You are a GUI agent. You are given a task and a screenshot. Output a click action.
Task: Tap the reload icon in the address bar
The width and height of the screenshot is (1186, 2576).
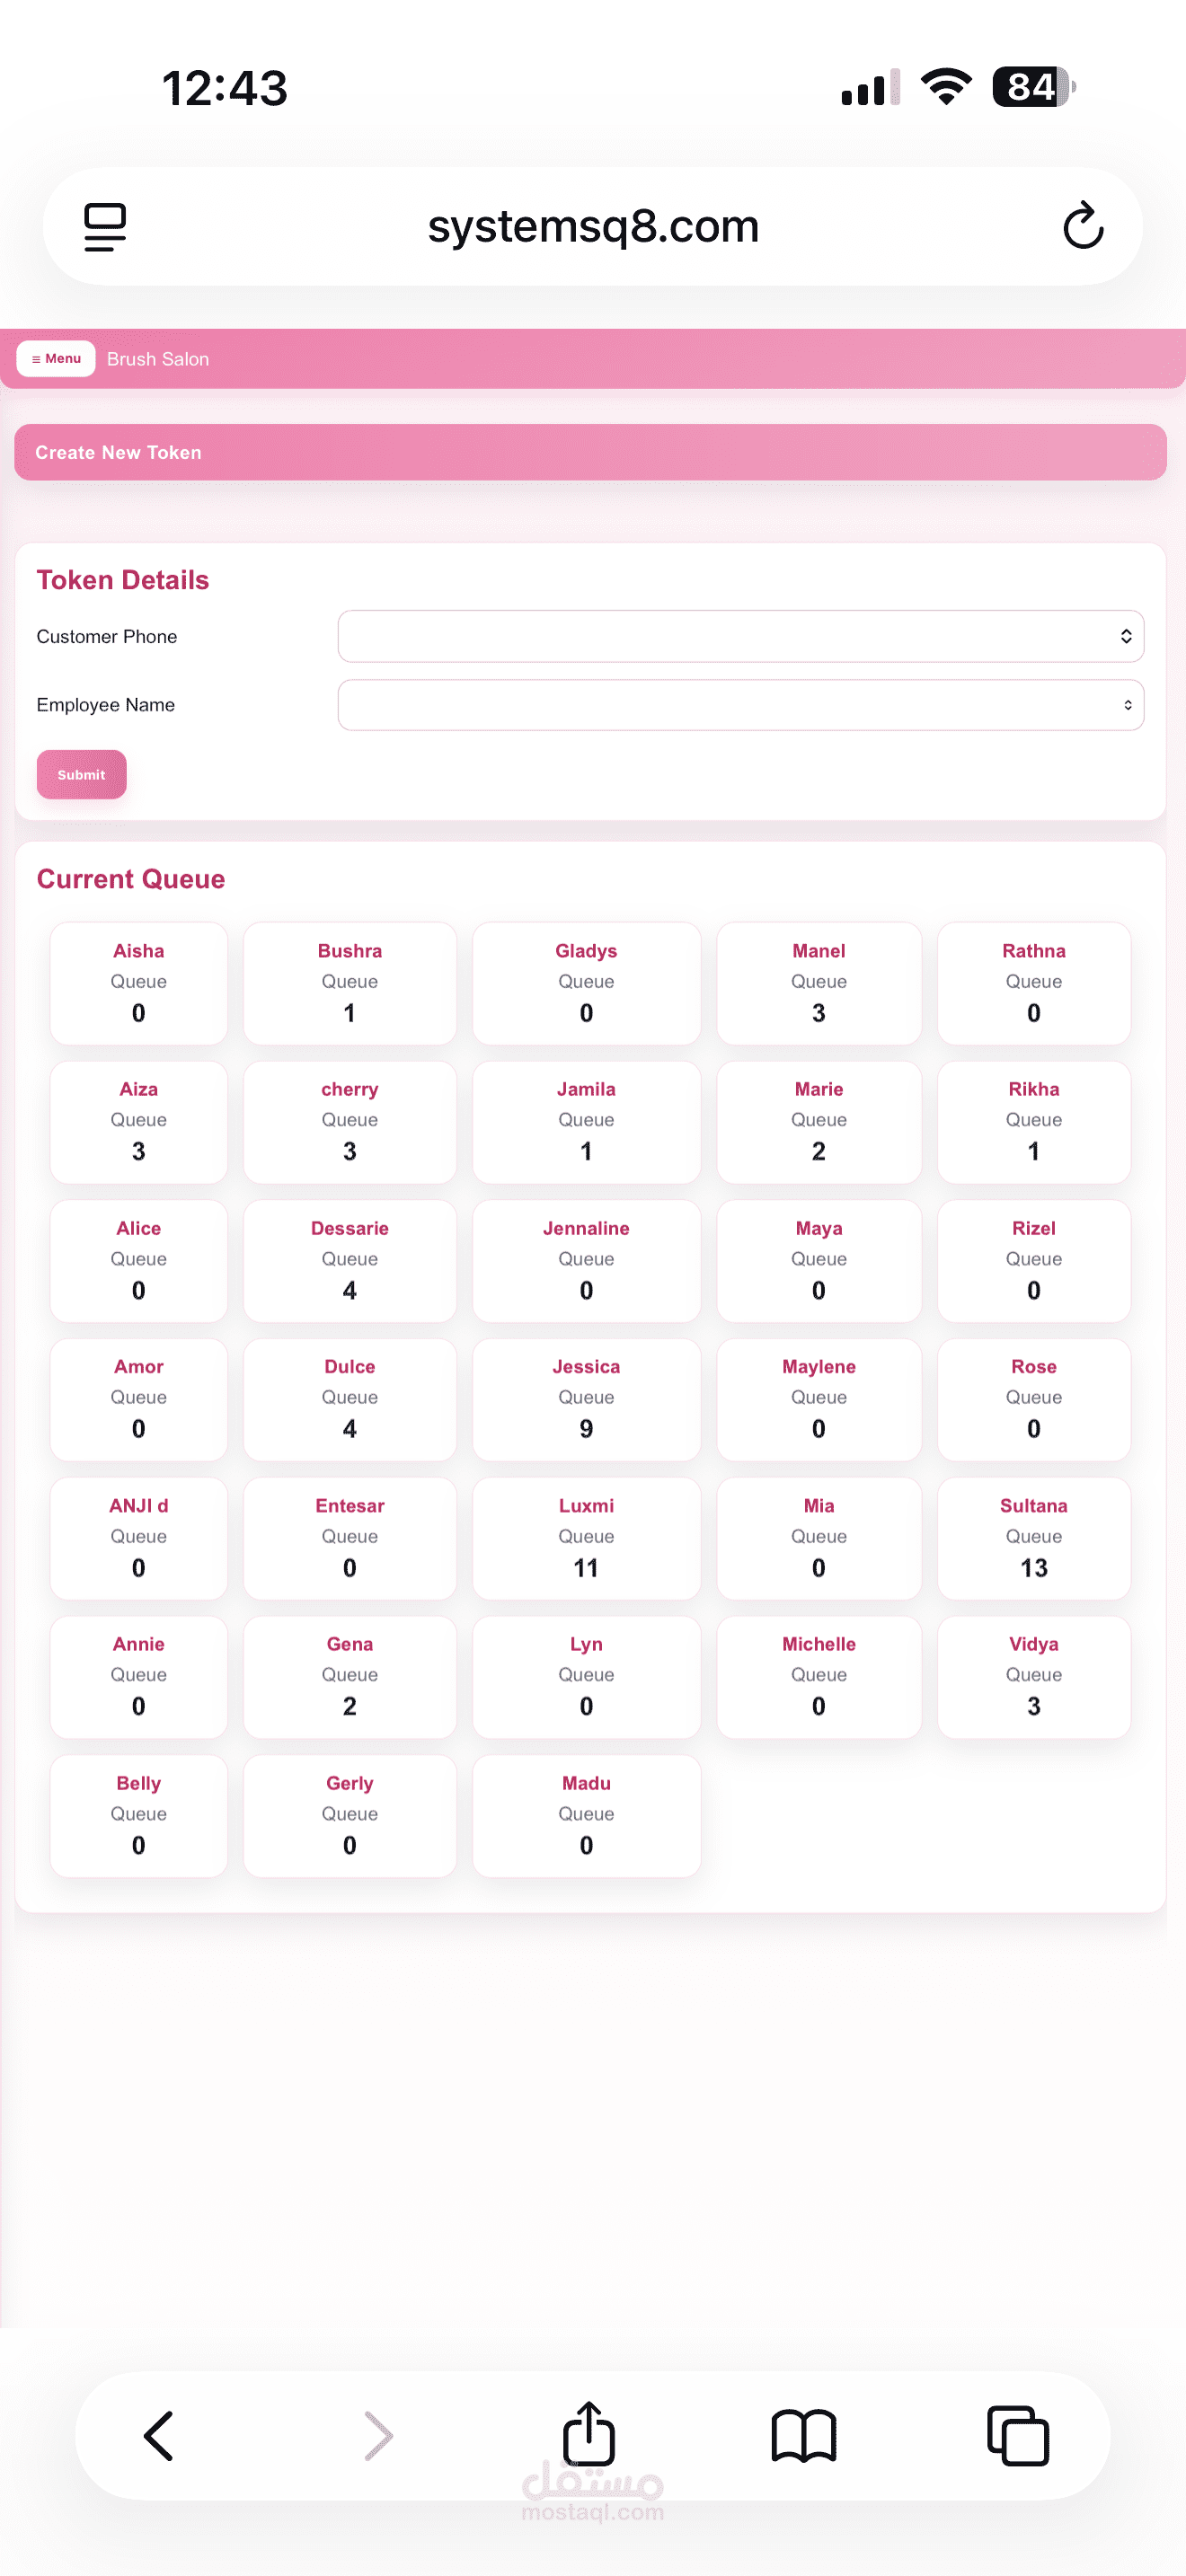pos(1084,226)
